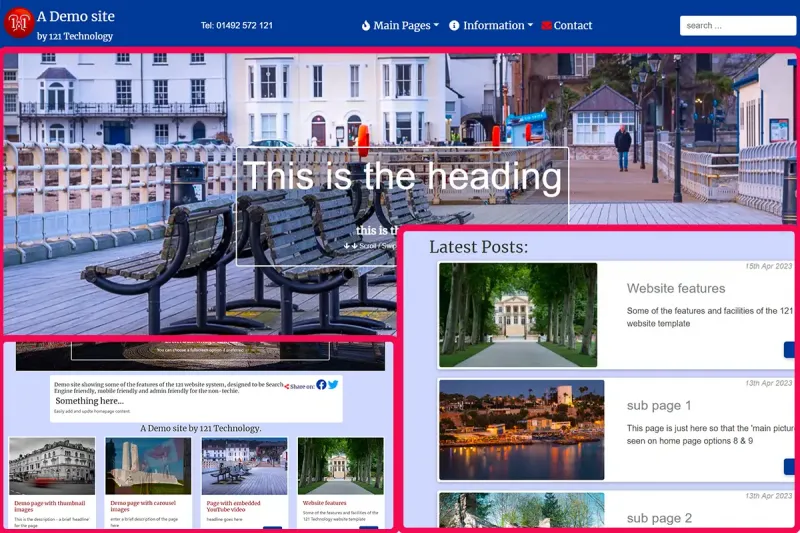Focus the search input field

tap(738, 26)
